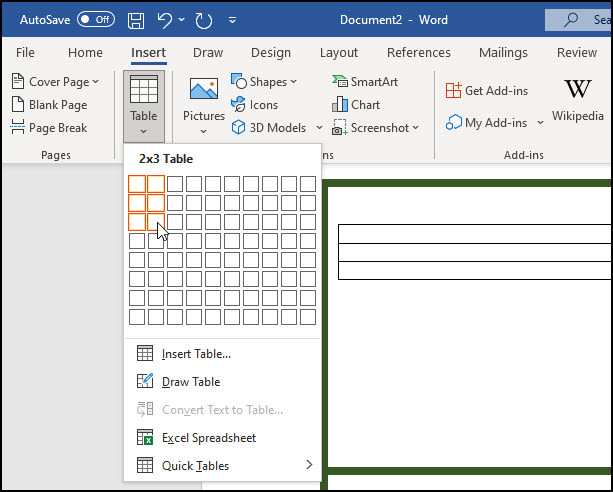This screenshot has height=492, width=613.
Task: Expand the Cover Page dropdown arrow
Action: point(95,82)
